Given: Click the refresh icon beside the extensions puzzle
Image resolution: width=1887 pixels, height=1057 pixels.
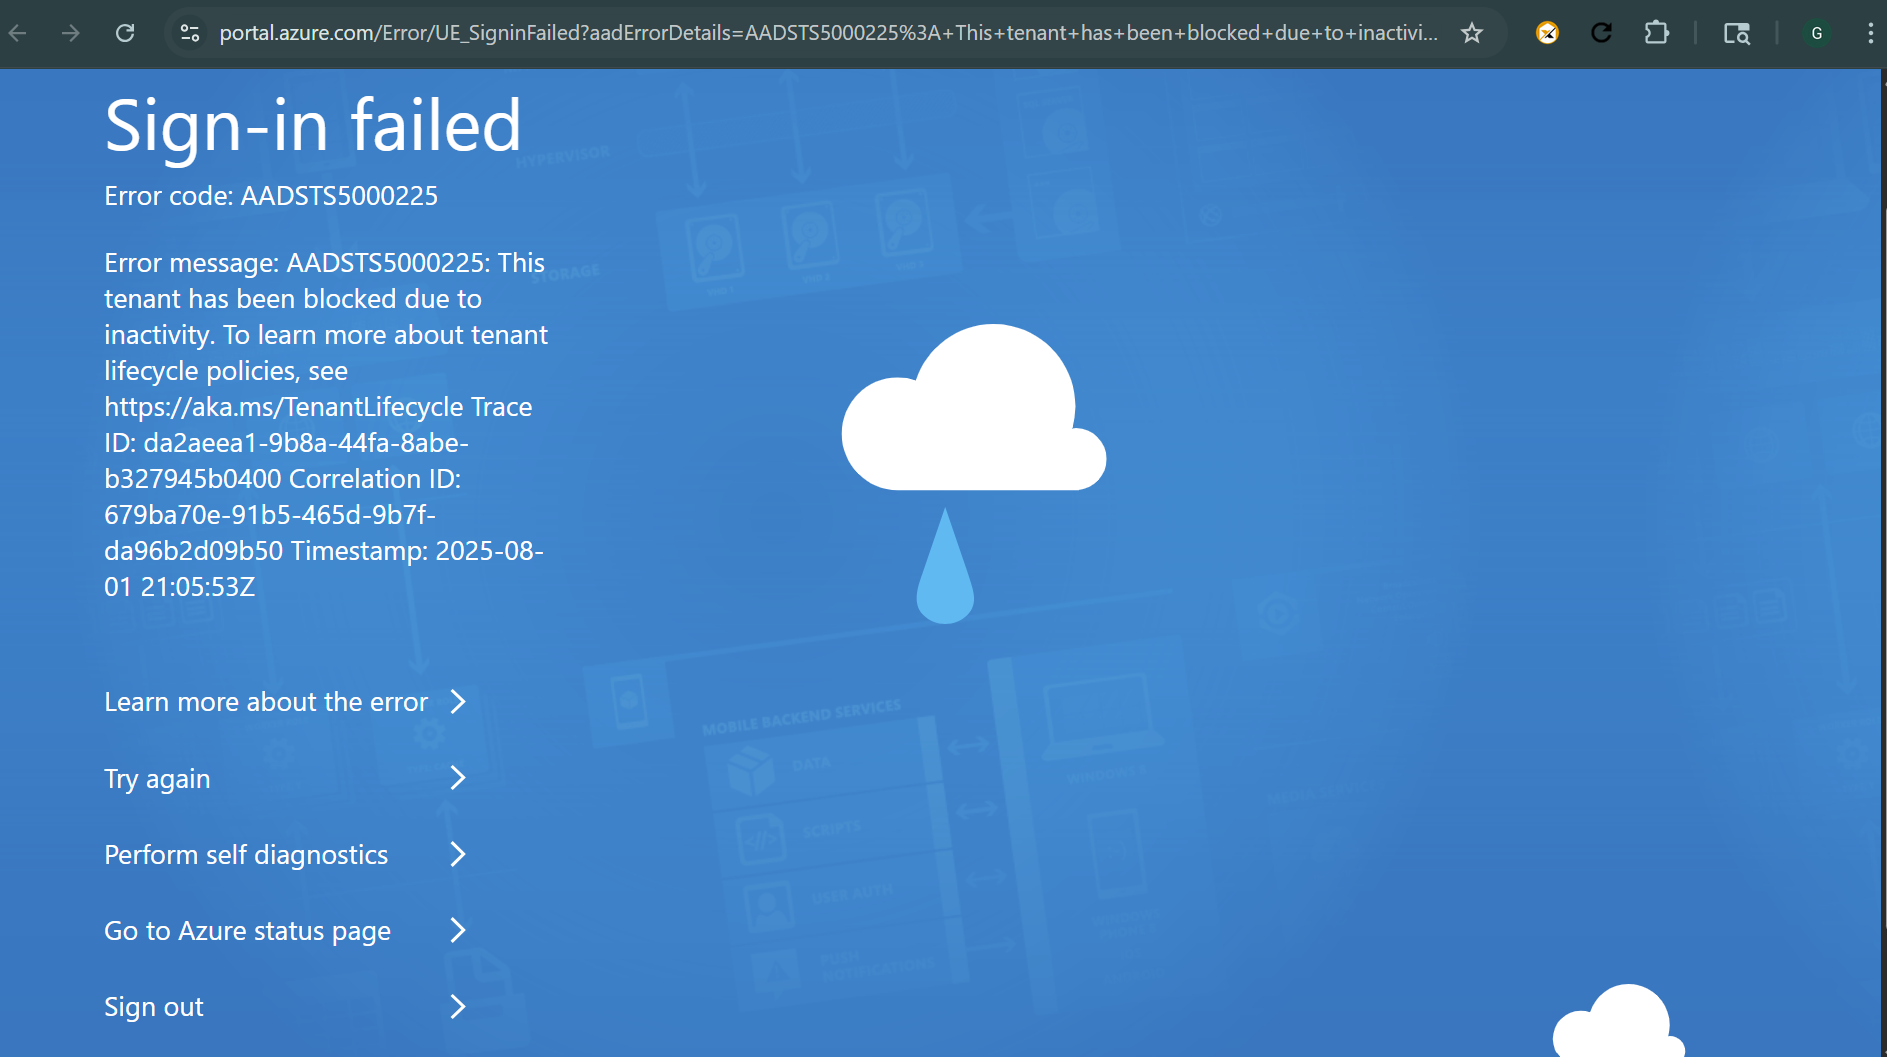Looking at the screenshot, I should [1602, 33].
